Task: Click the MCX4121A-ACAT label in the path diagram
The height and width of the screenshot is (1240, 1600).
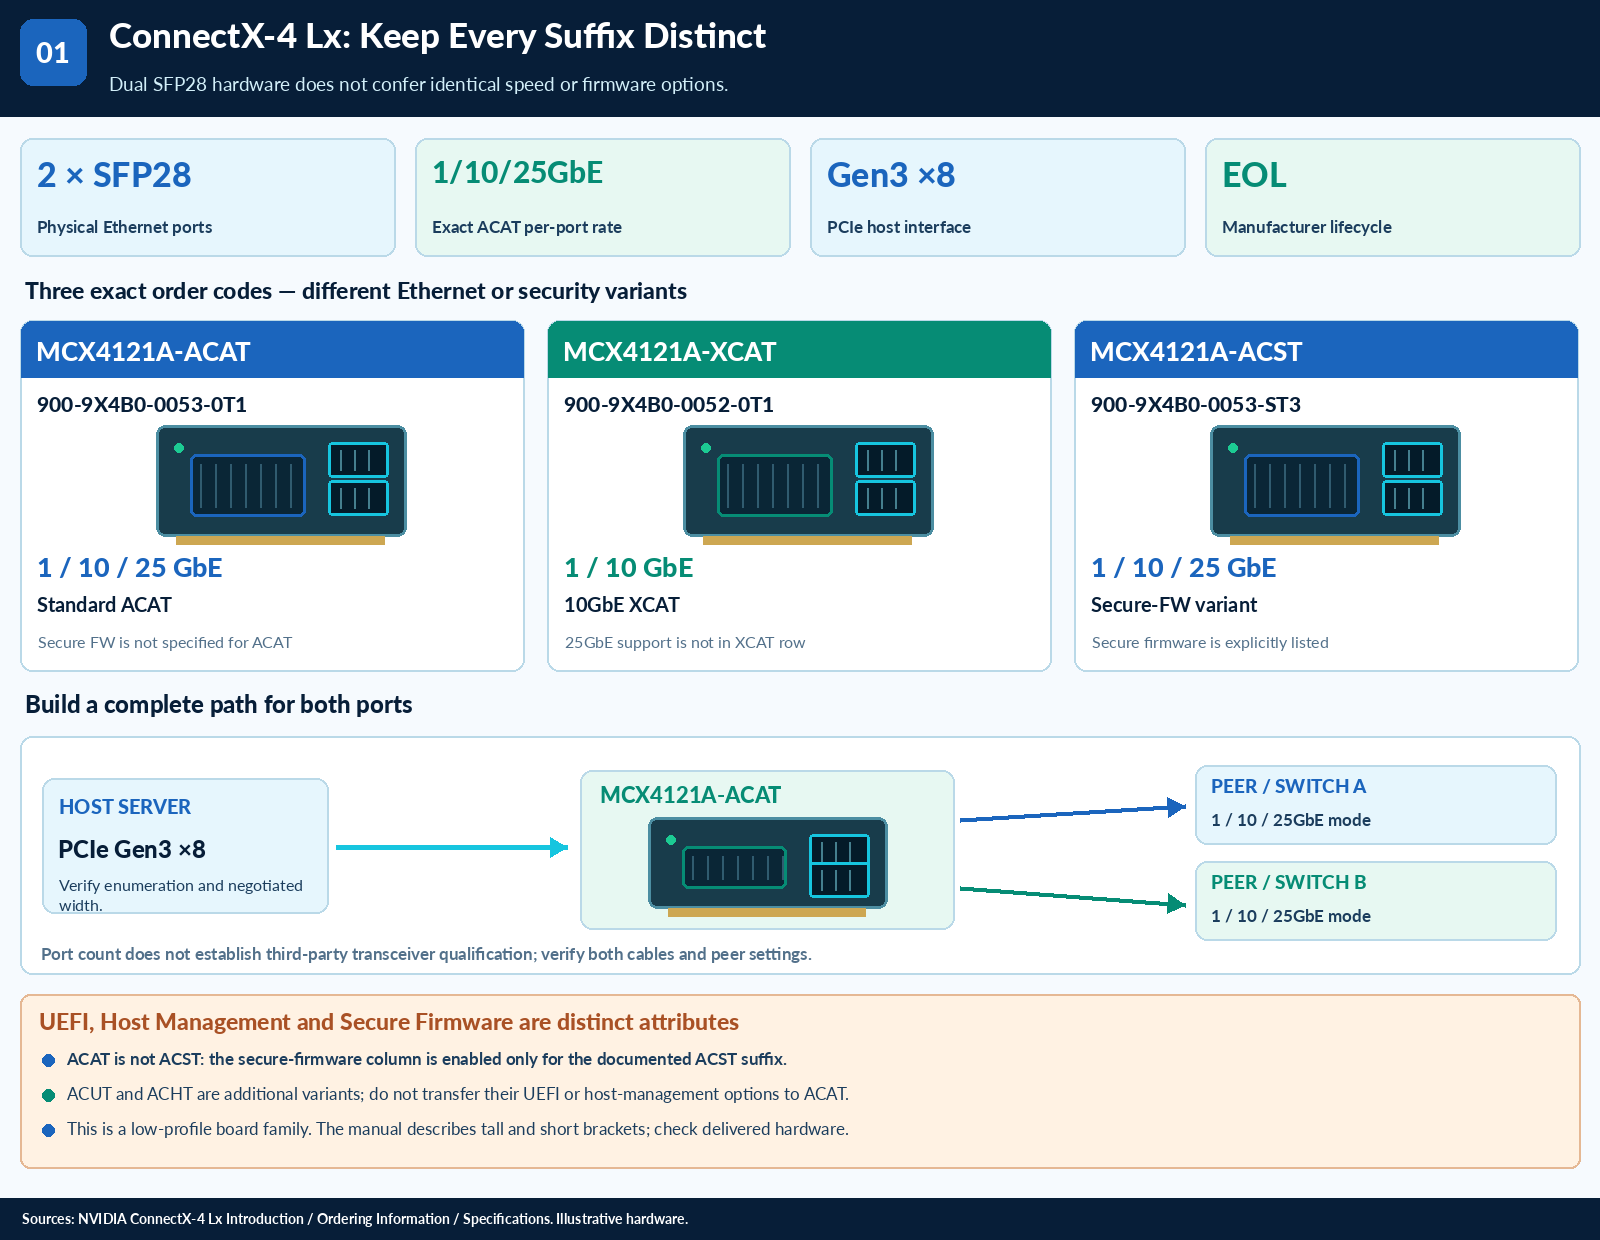Action: (x=690, y=795)
